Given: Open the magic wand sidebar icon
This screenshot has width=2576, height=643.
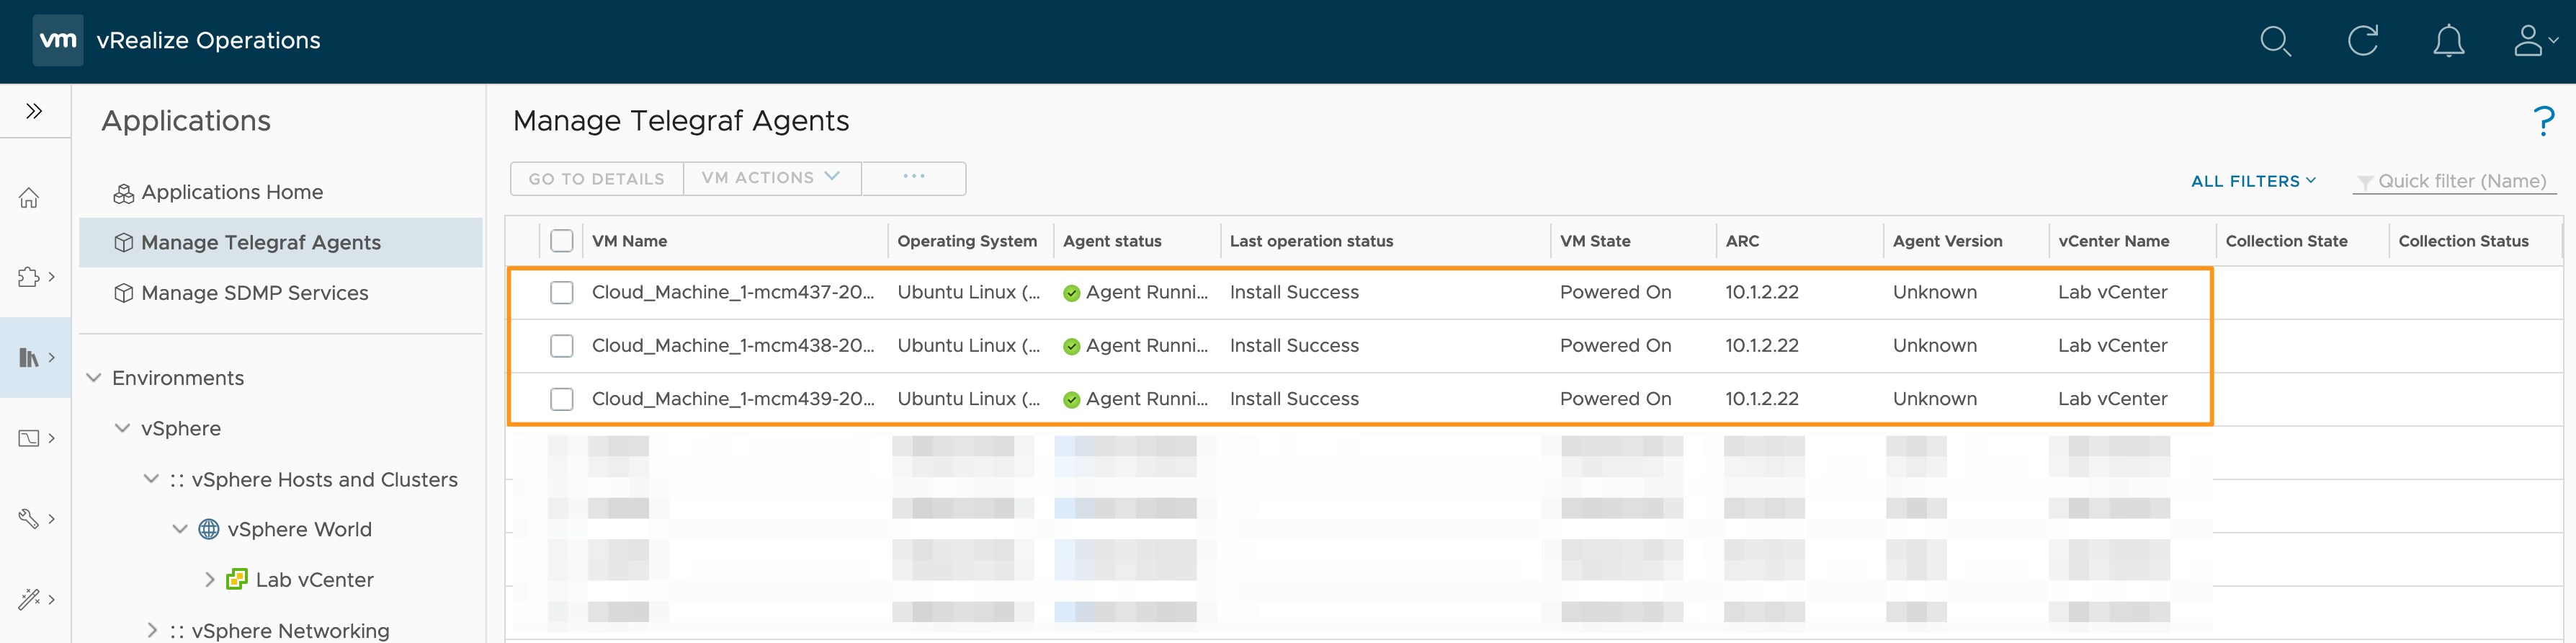Looking at the screenshot, I should coord(29,599).
